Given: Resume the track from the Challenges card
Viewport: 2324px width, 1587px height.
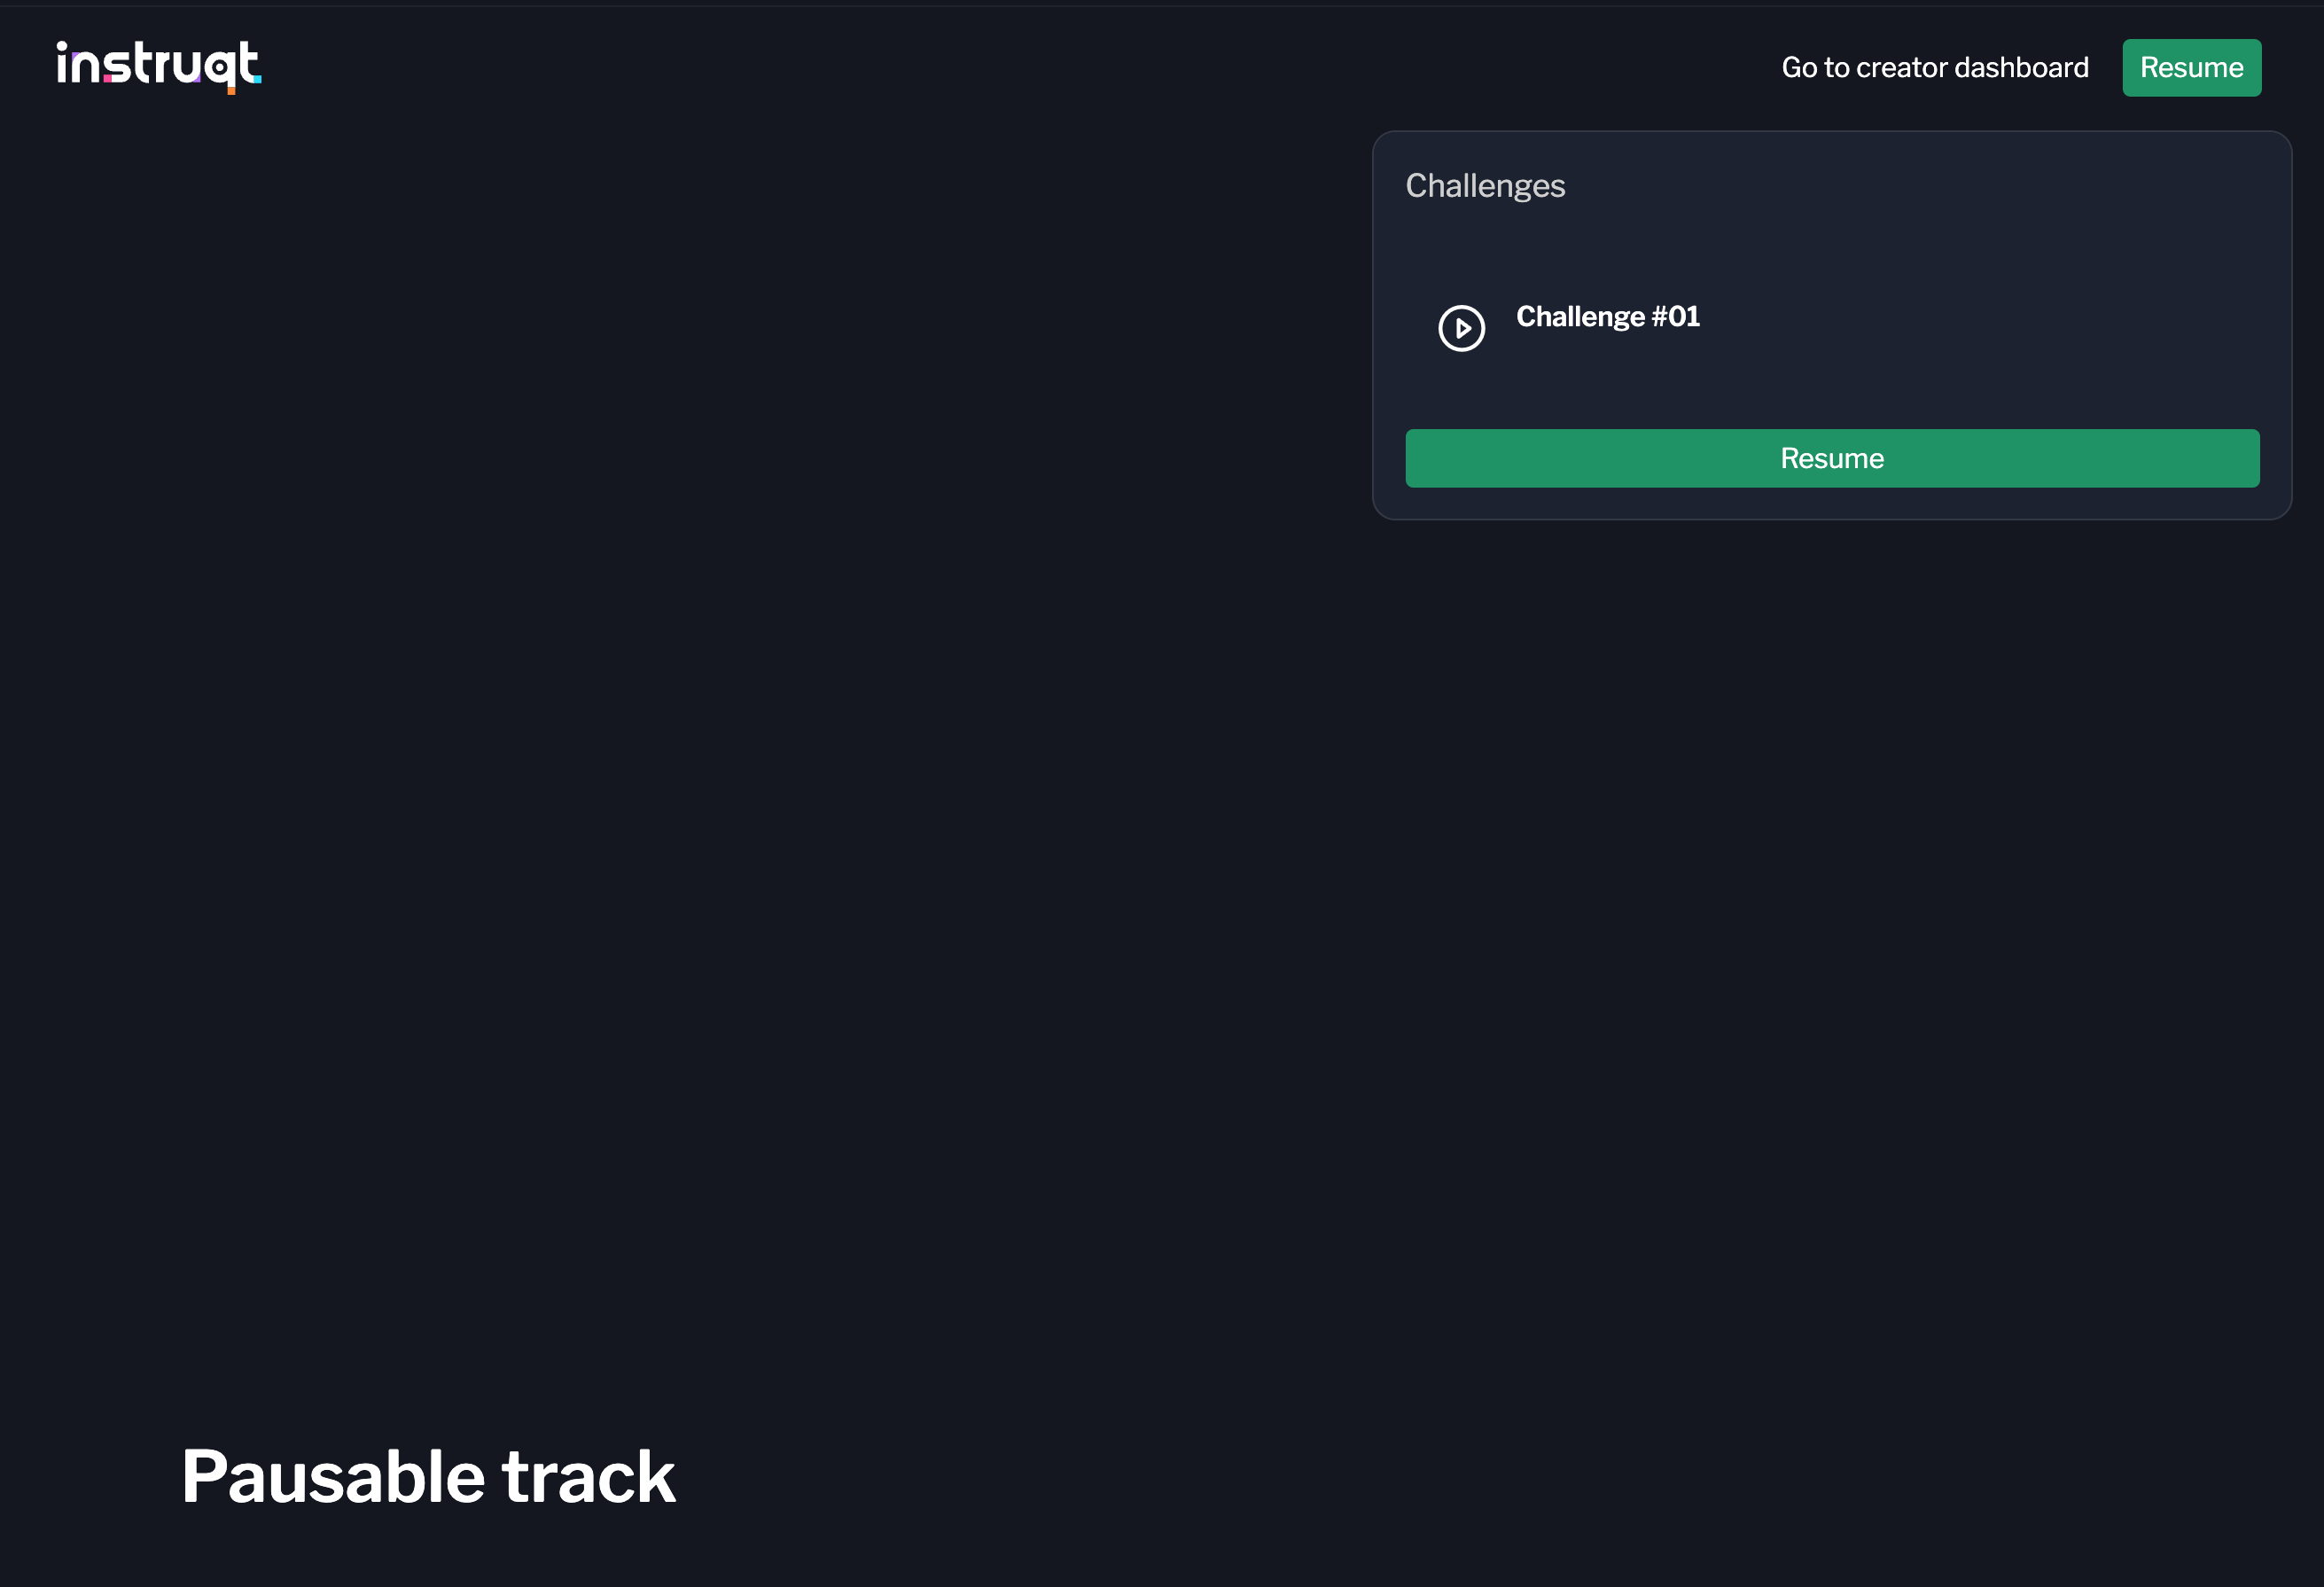Looking at the screenshot, I should pyautogui.click(x=1831, y=459).
